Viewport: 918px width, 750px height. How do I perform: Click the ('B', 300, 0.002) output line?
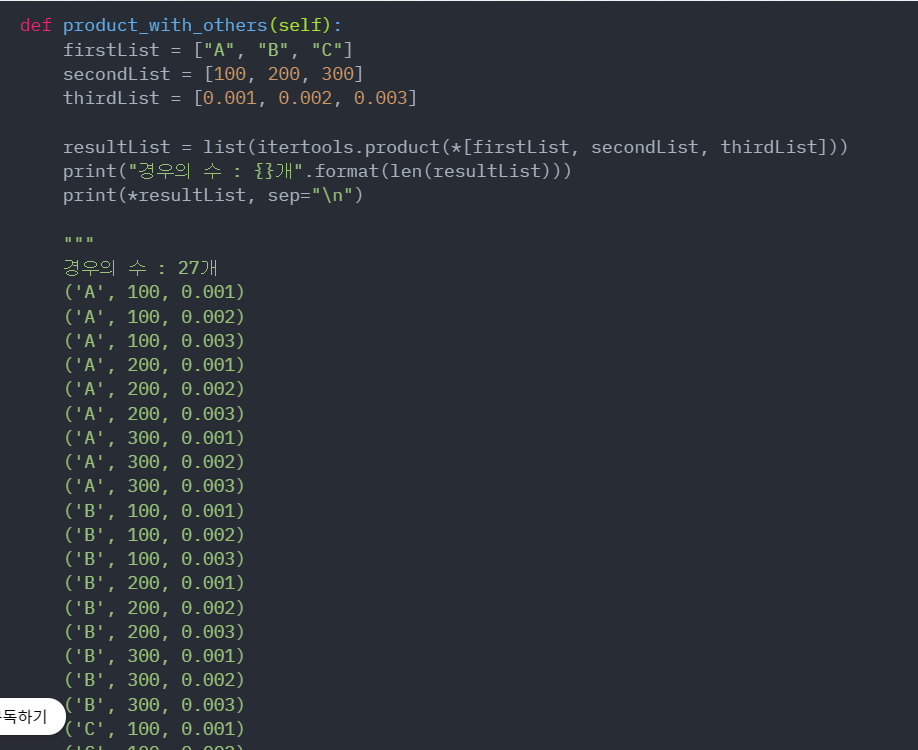coord(154,680)
